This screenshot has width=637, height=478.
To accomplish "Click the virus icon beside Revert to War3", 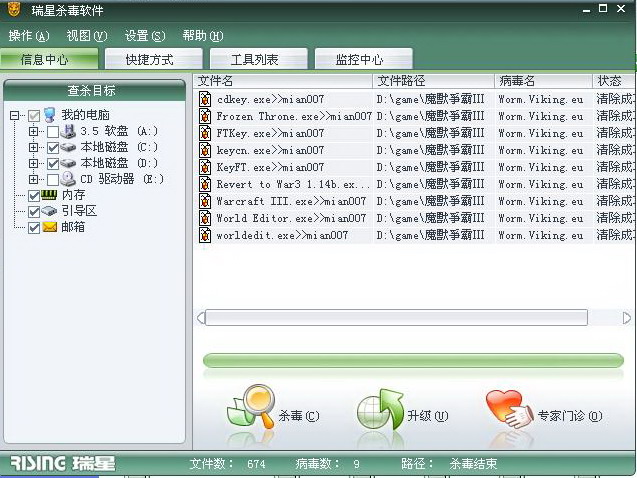I will pyautogui.click(x=205, y=184).
